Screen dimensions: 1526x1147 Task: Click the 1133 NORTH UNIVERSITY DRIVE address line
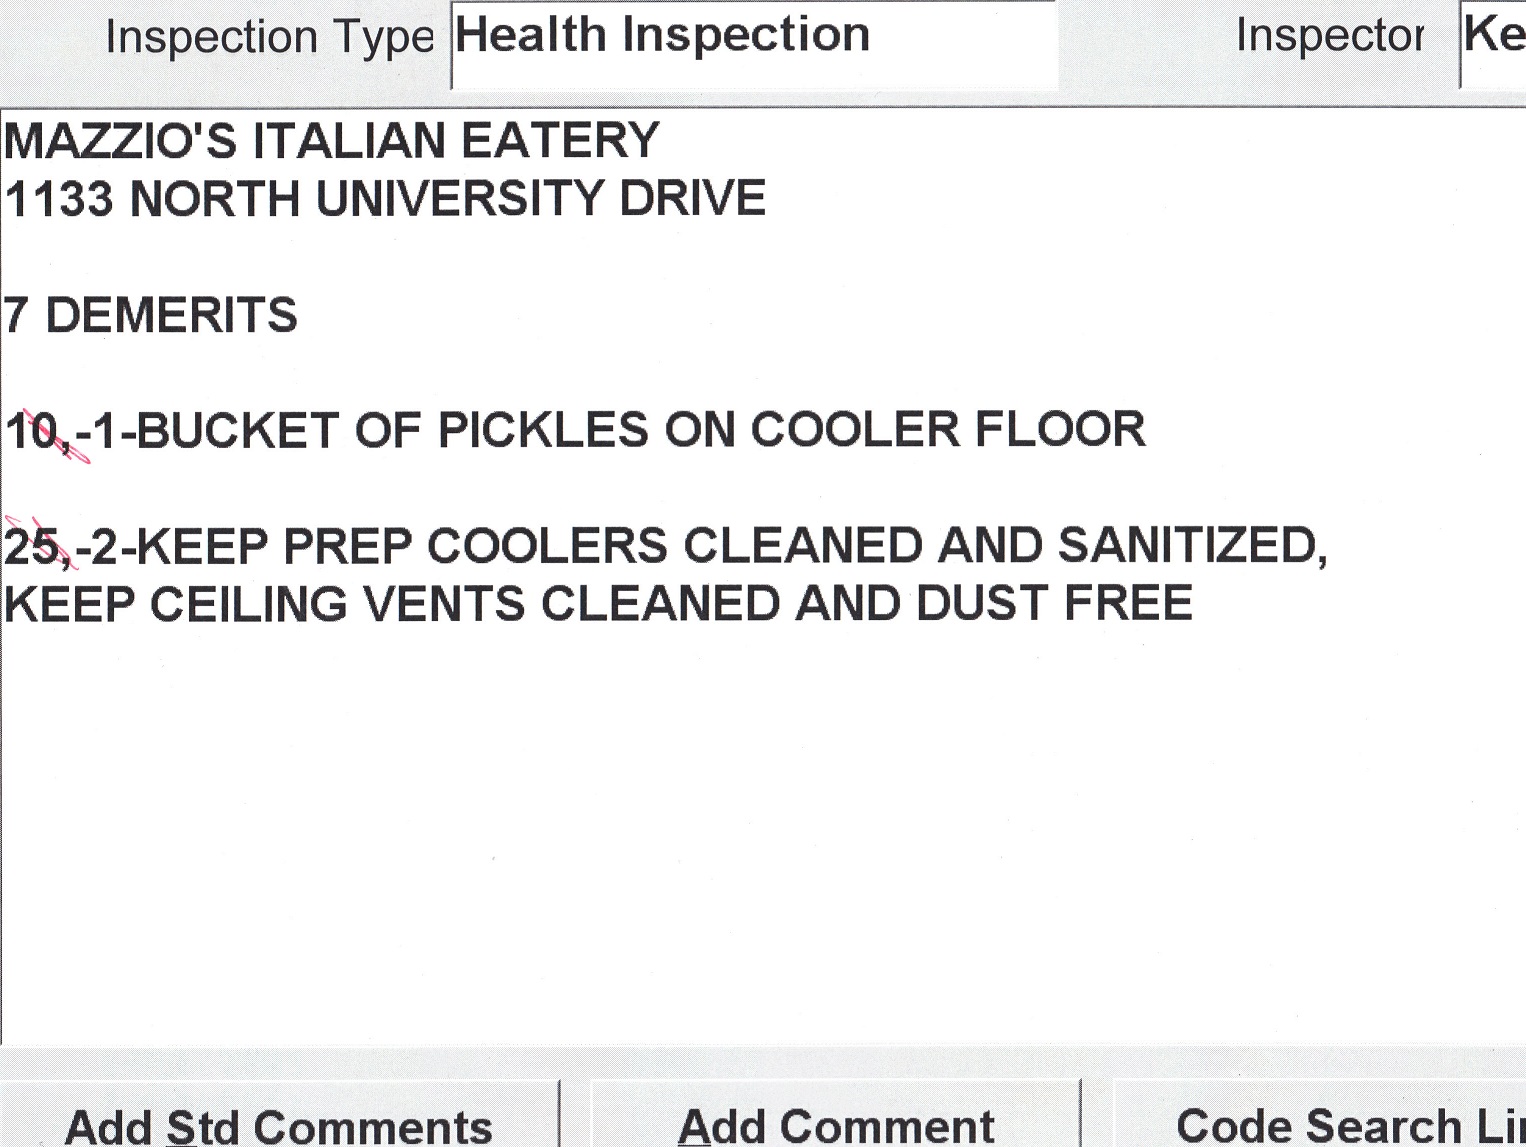[385, 199]
